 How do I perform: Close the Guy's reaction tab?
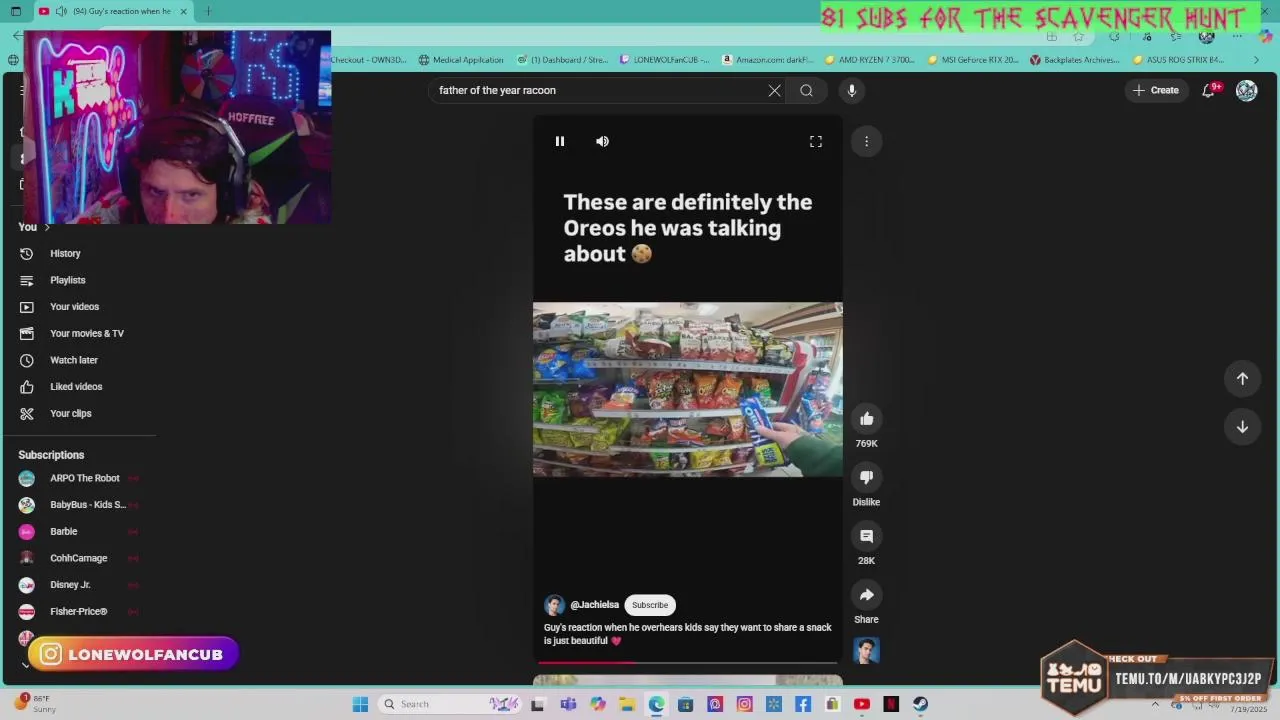click(x=183, y=11)
